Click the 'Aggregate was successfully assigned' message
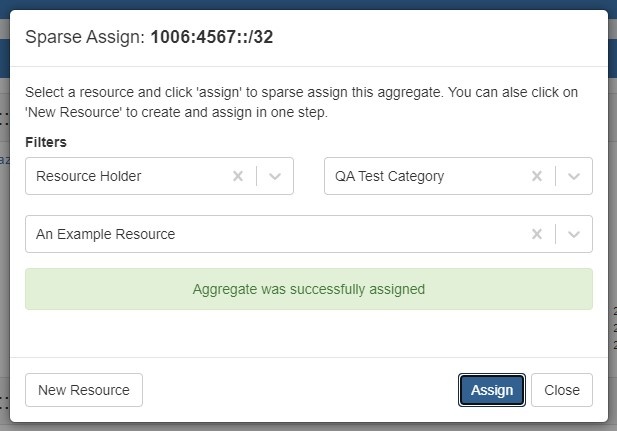This screenshot has height=431, width=617. [x=308, y=289]
